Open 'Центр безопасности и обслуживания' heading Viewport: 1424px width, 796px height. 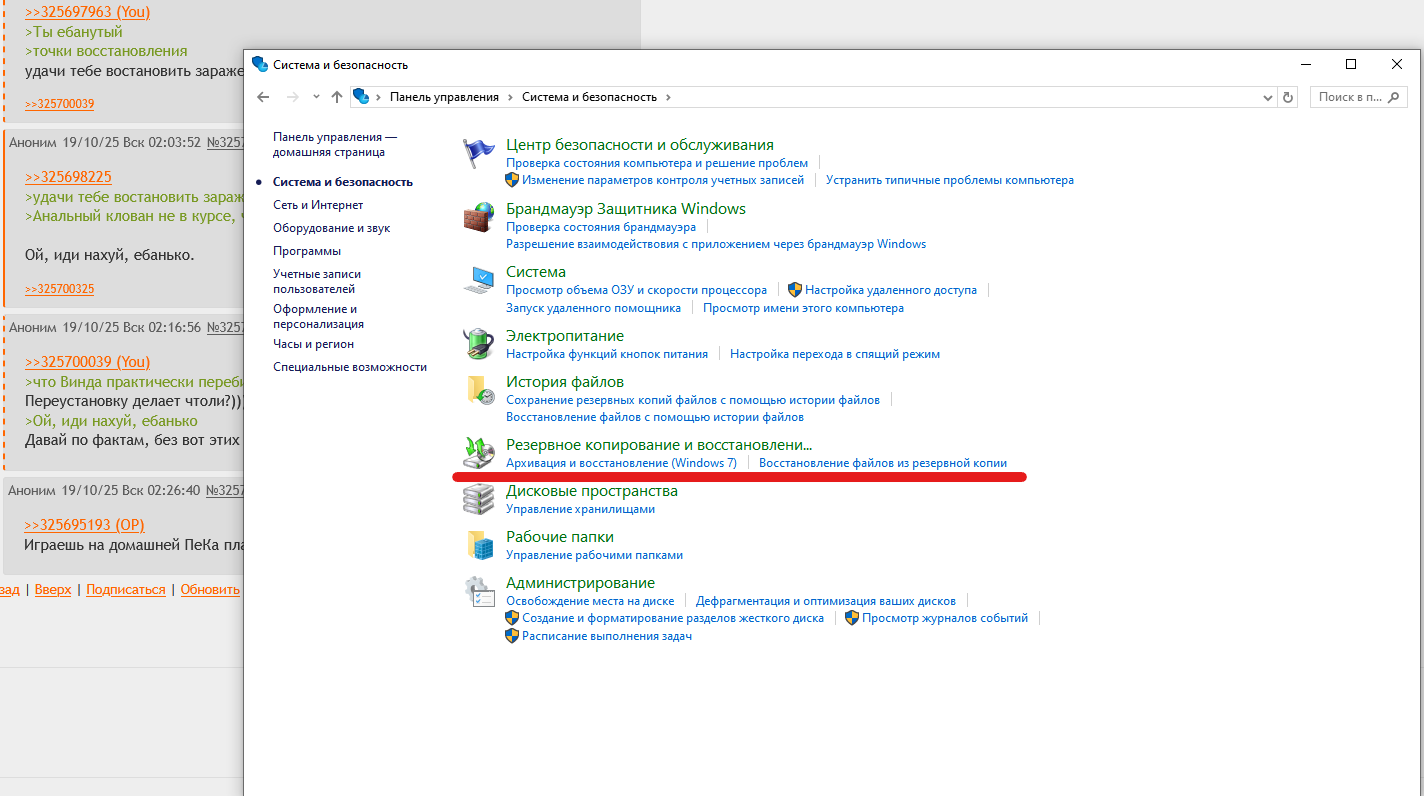pyautogui.click(x=640, y=145)
